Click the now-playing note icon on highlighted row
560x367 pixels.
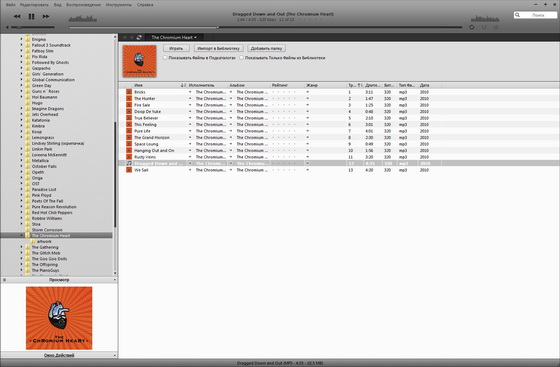[129, 163]
